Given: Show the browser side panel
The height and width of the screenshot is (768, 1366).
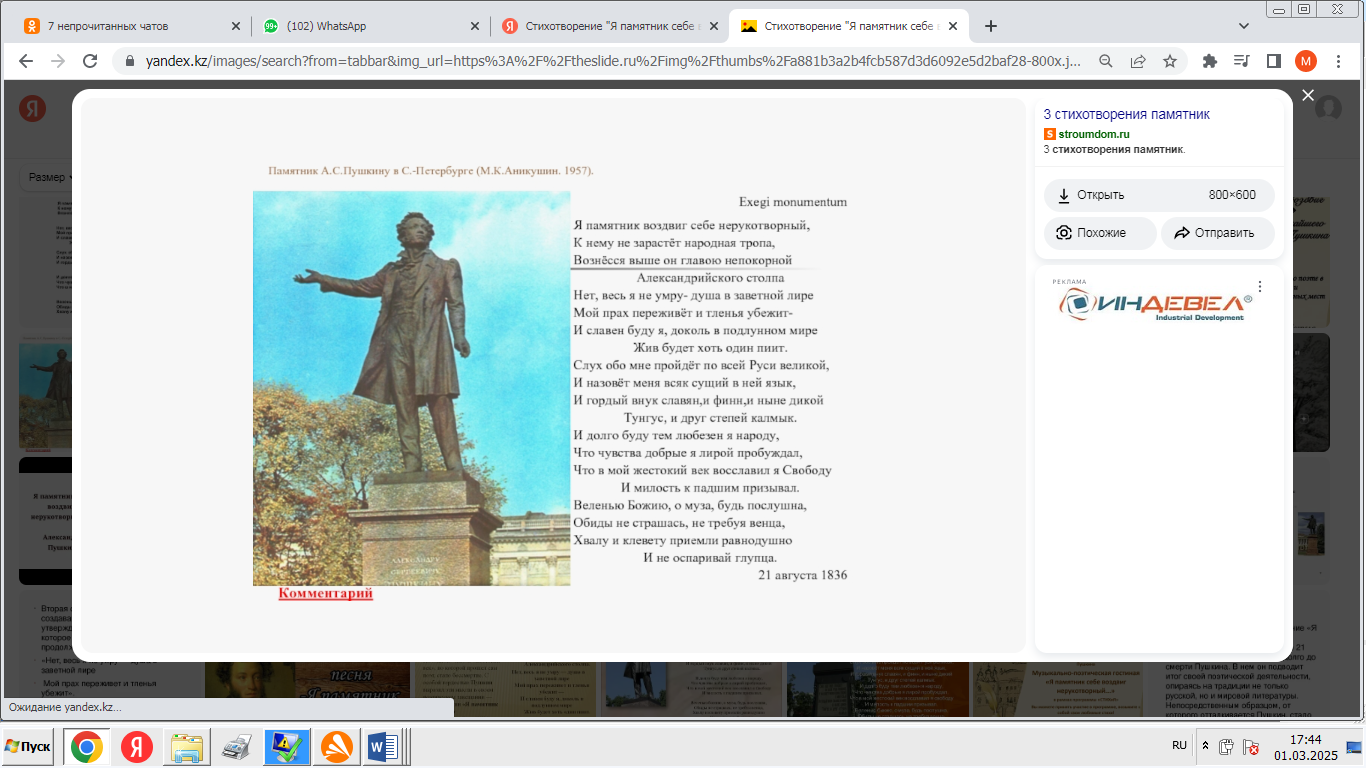Looking at the screenshot, I should coord(1274,61).
